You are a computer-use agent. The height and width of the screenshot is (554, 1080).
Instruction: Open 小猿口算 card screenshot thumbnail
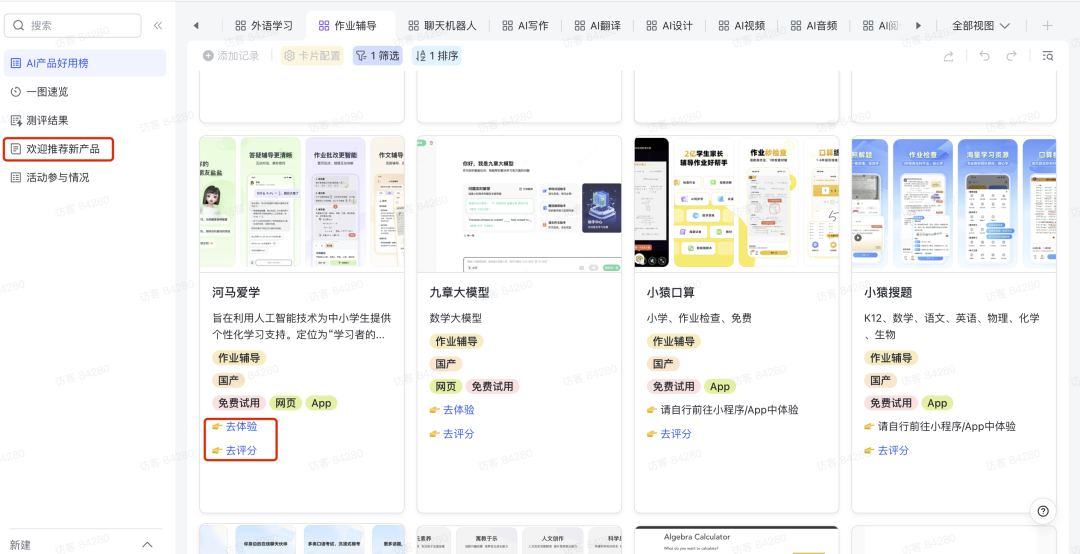click(x=736, y=203)
